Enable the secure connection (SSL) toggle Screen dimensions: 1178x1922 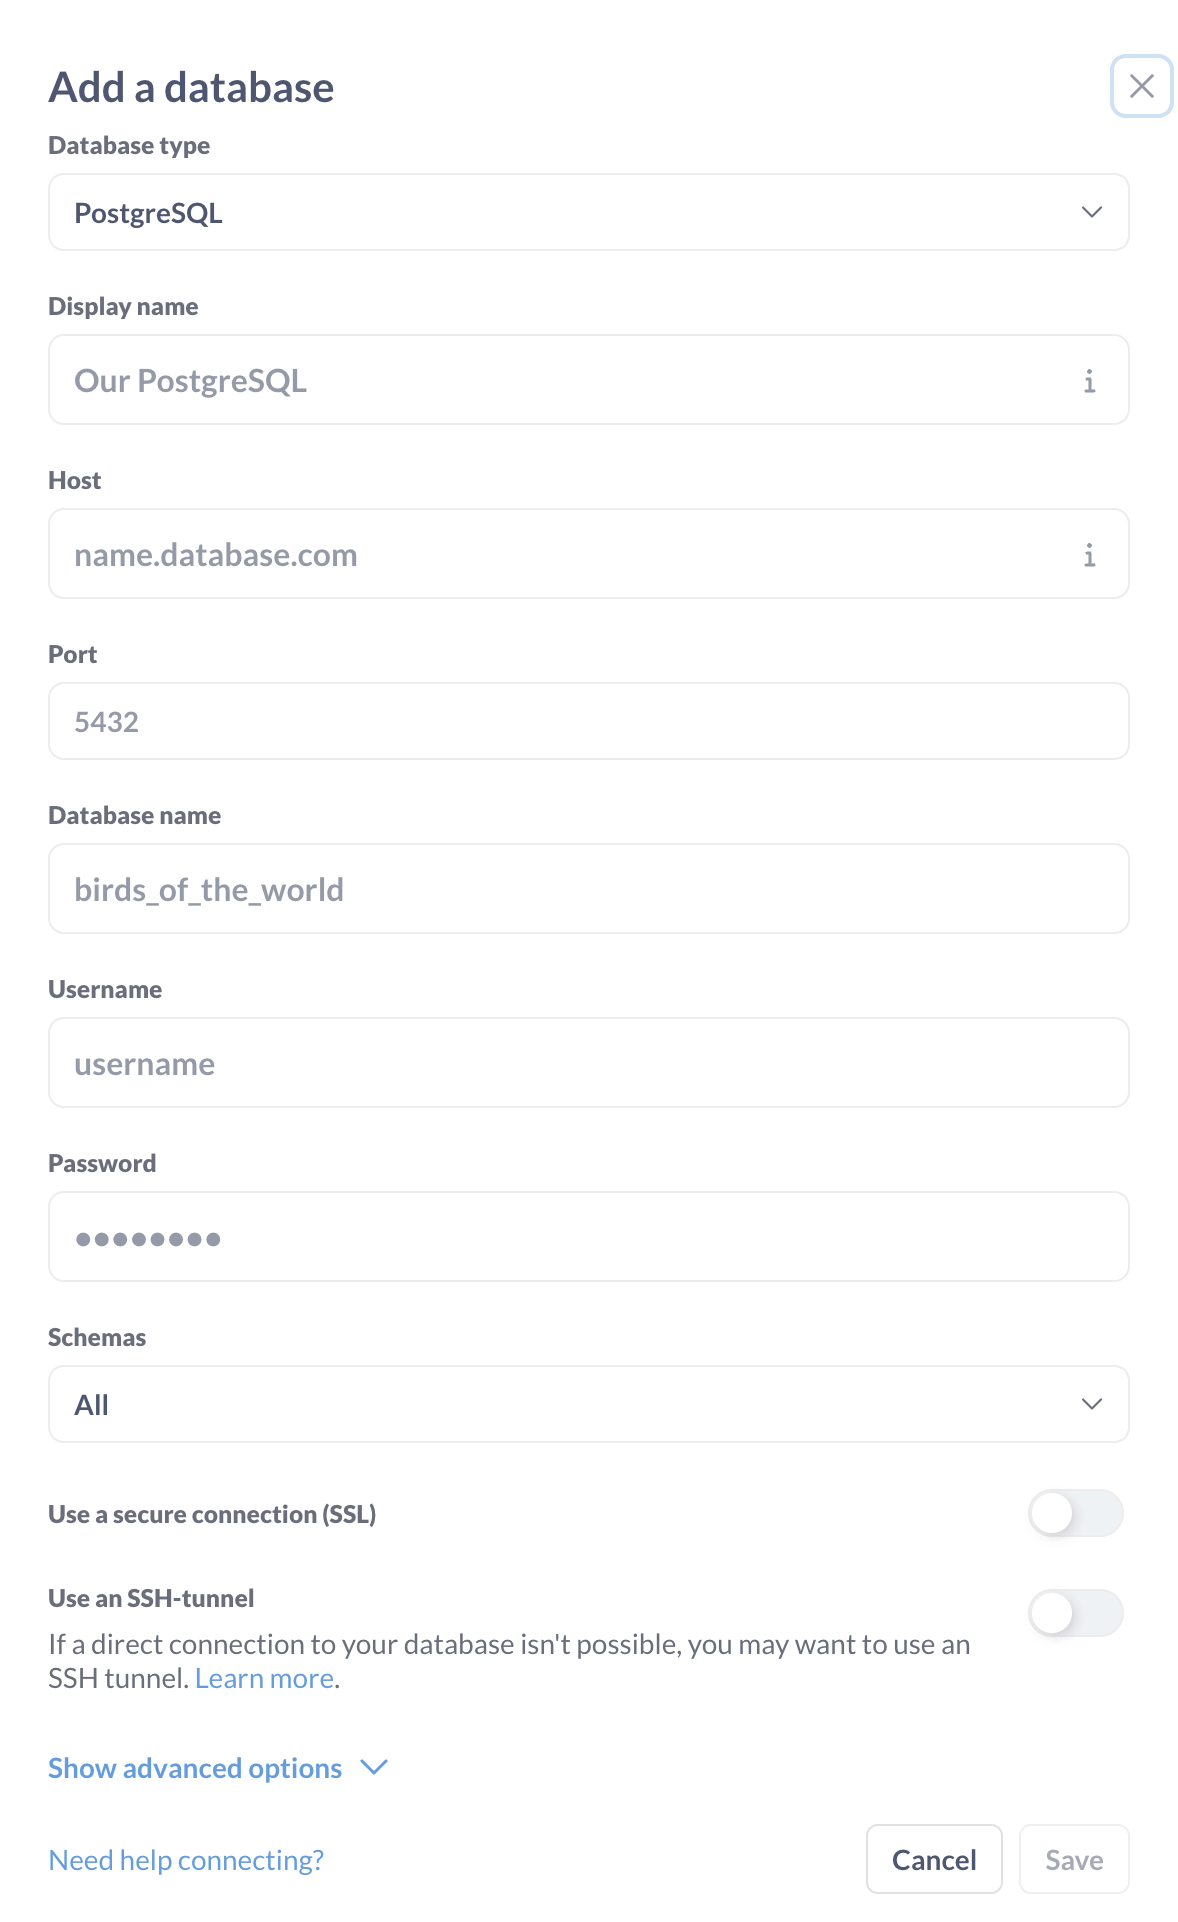tap(1075, 1514)
